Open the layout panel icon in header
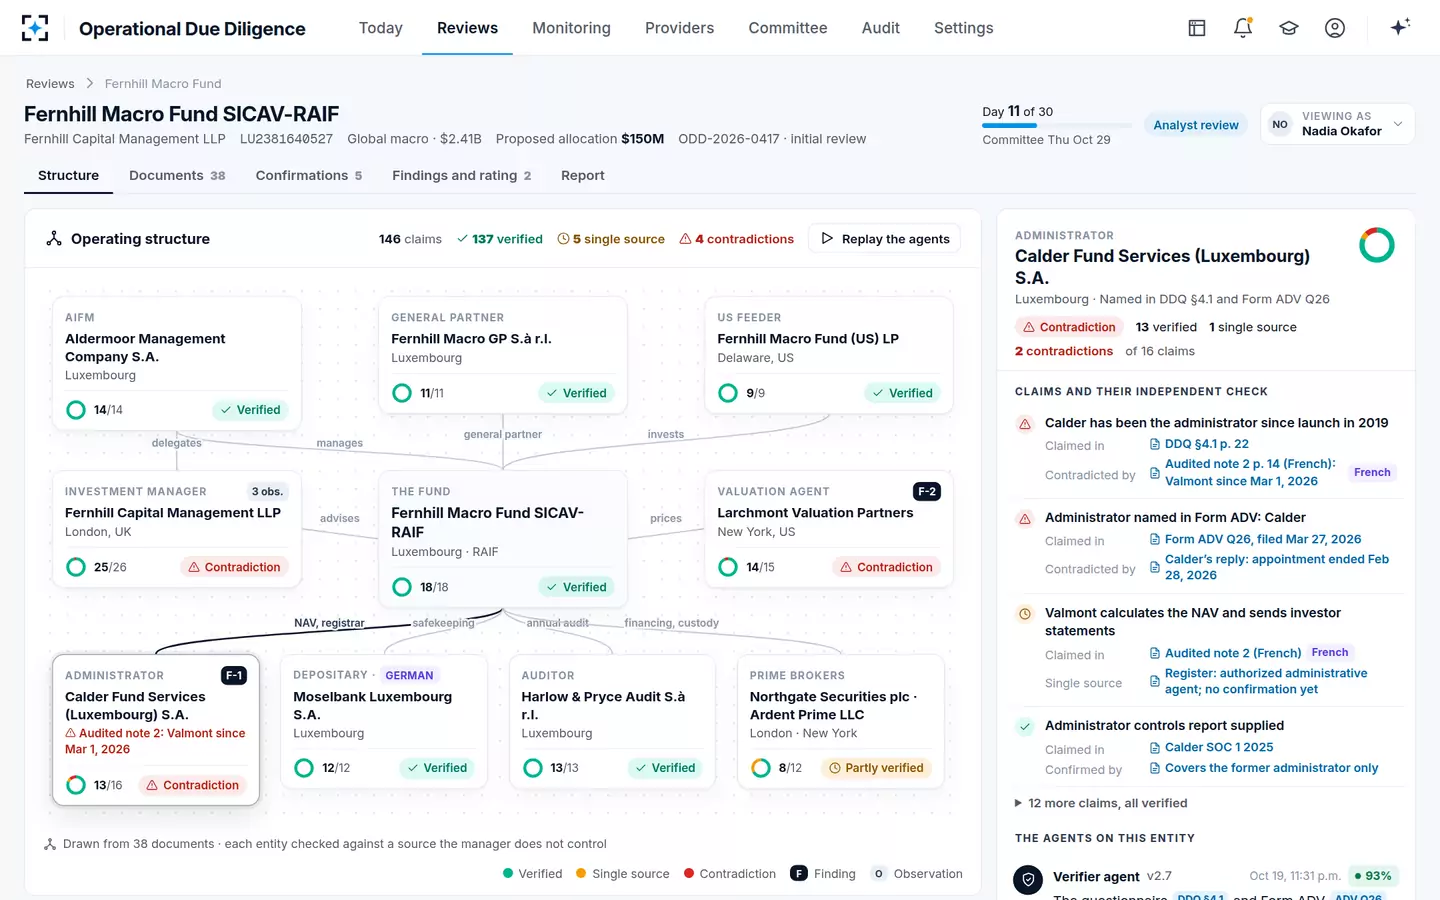Screen dimensions: 1440x900 click(1197, 28)
